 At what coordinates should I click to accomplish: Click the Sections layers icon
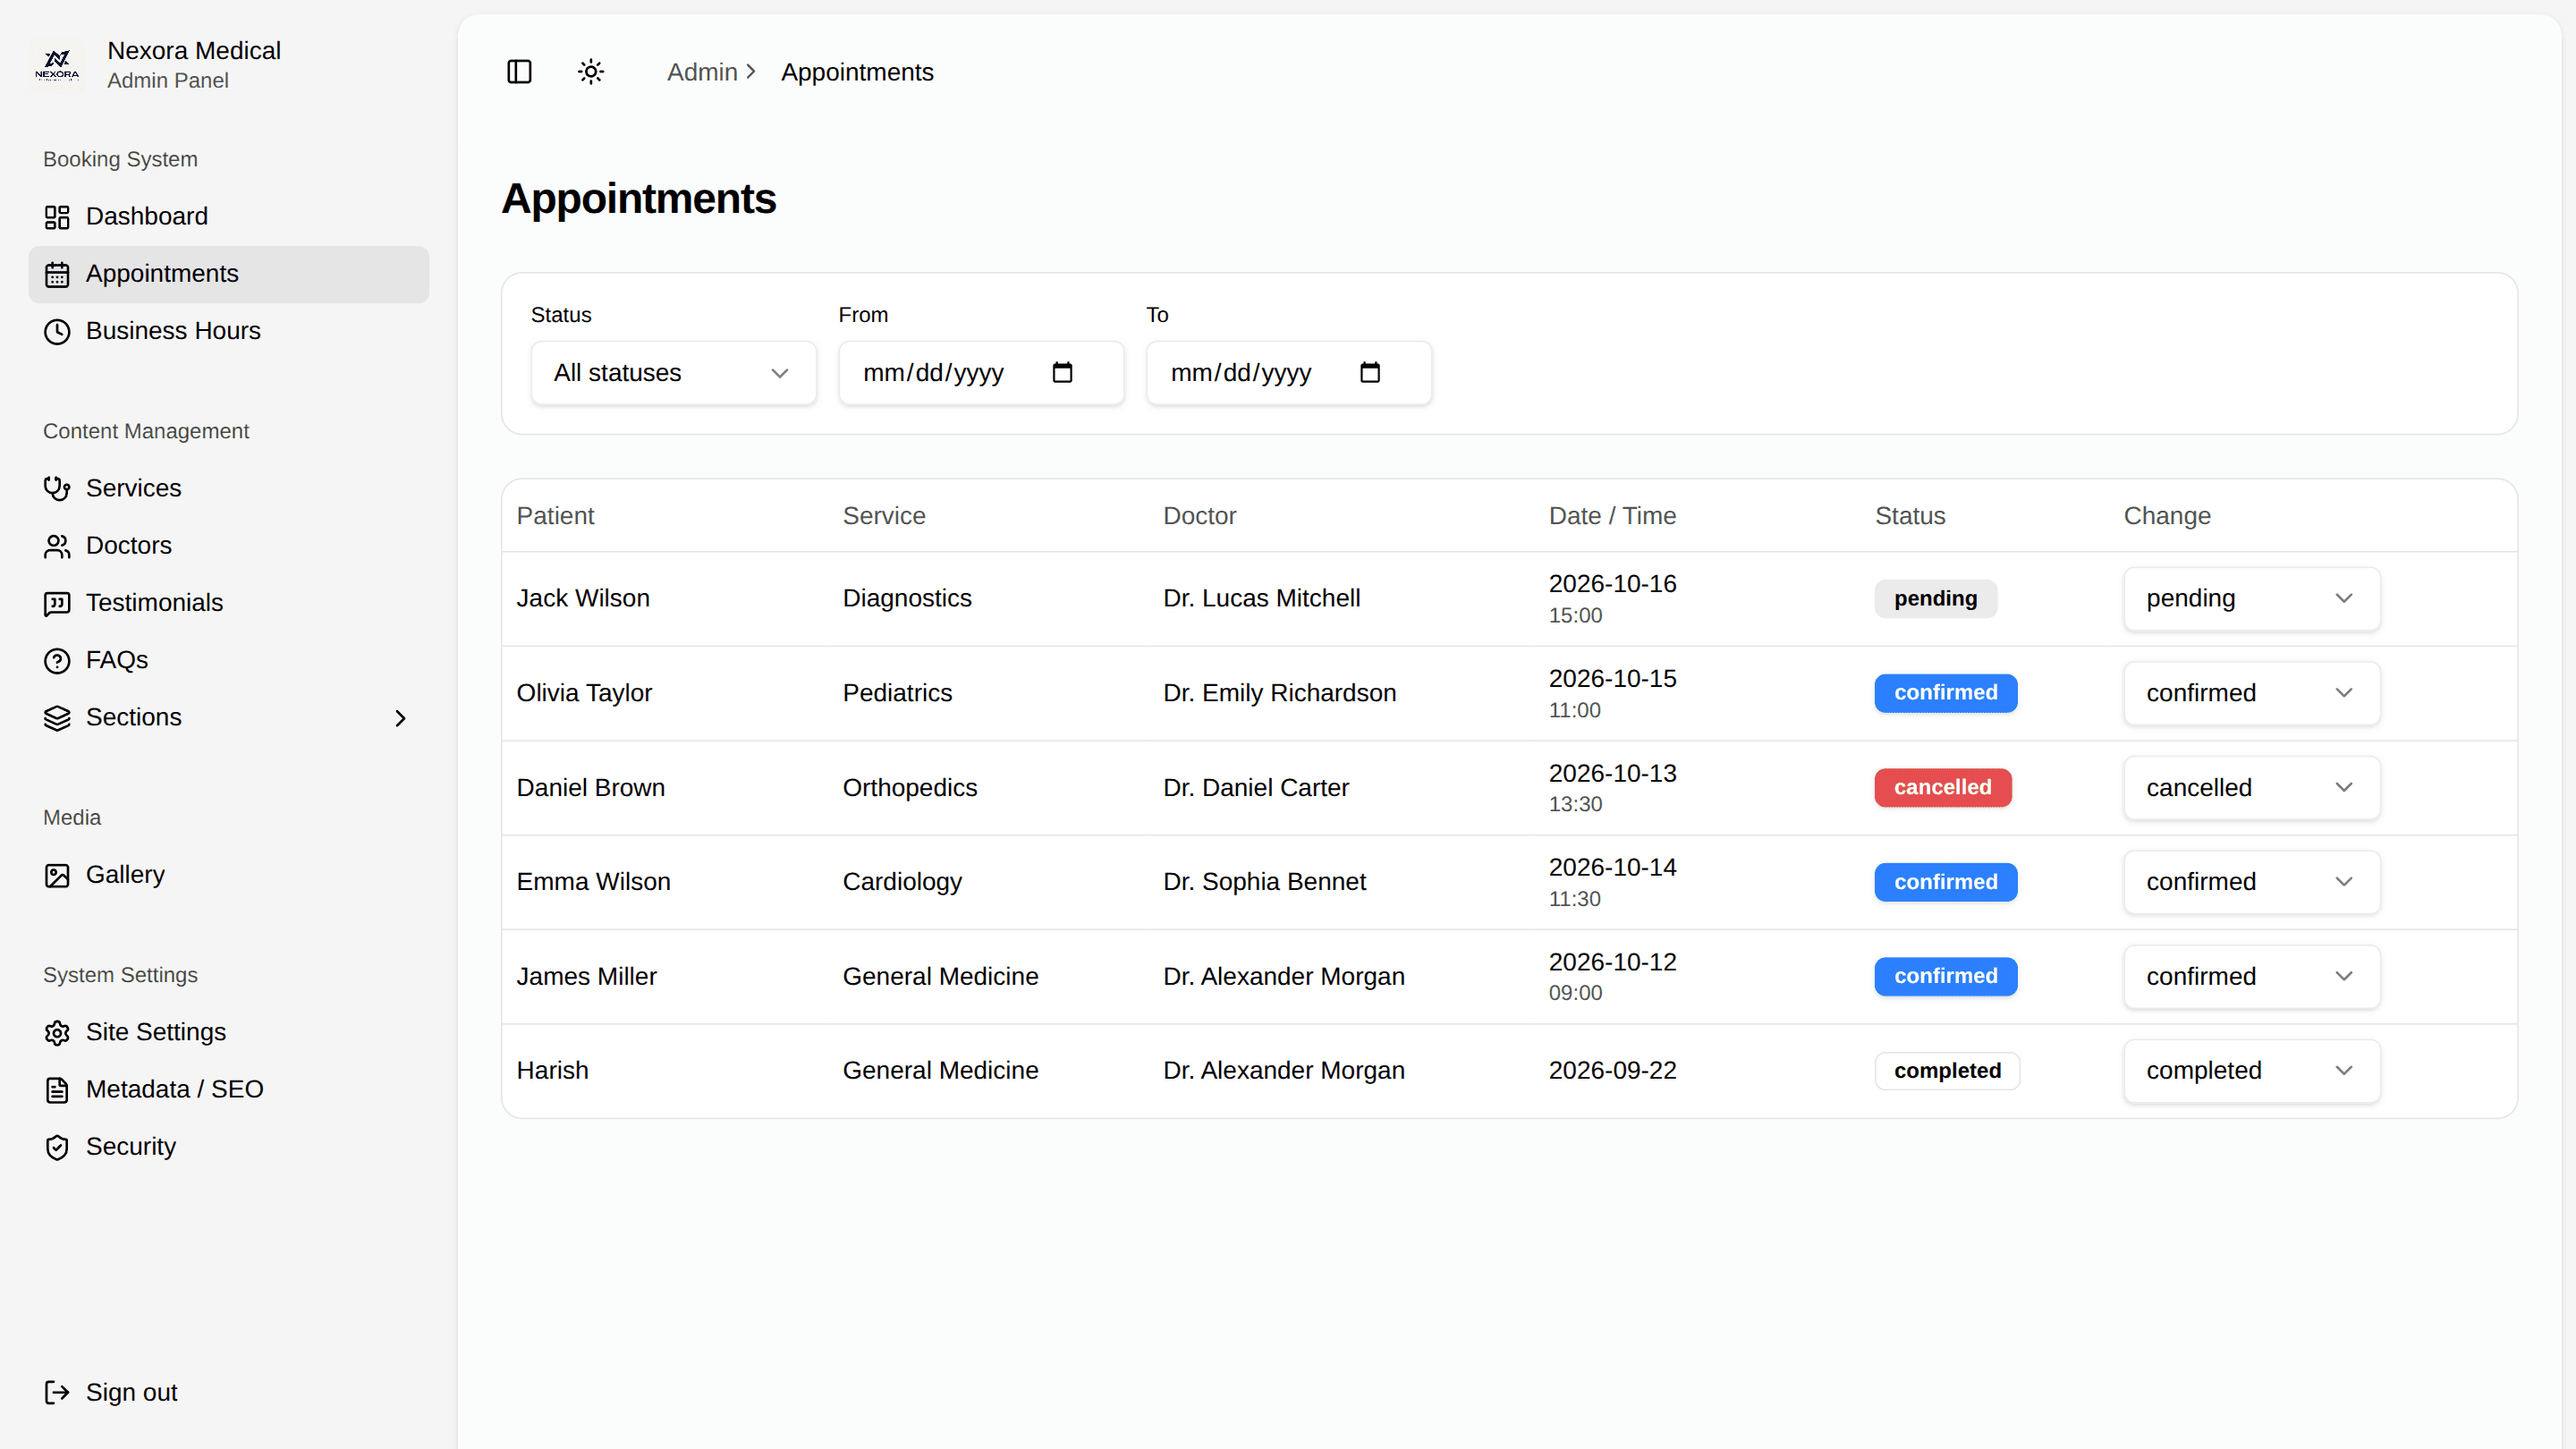click(57, 718)
